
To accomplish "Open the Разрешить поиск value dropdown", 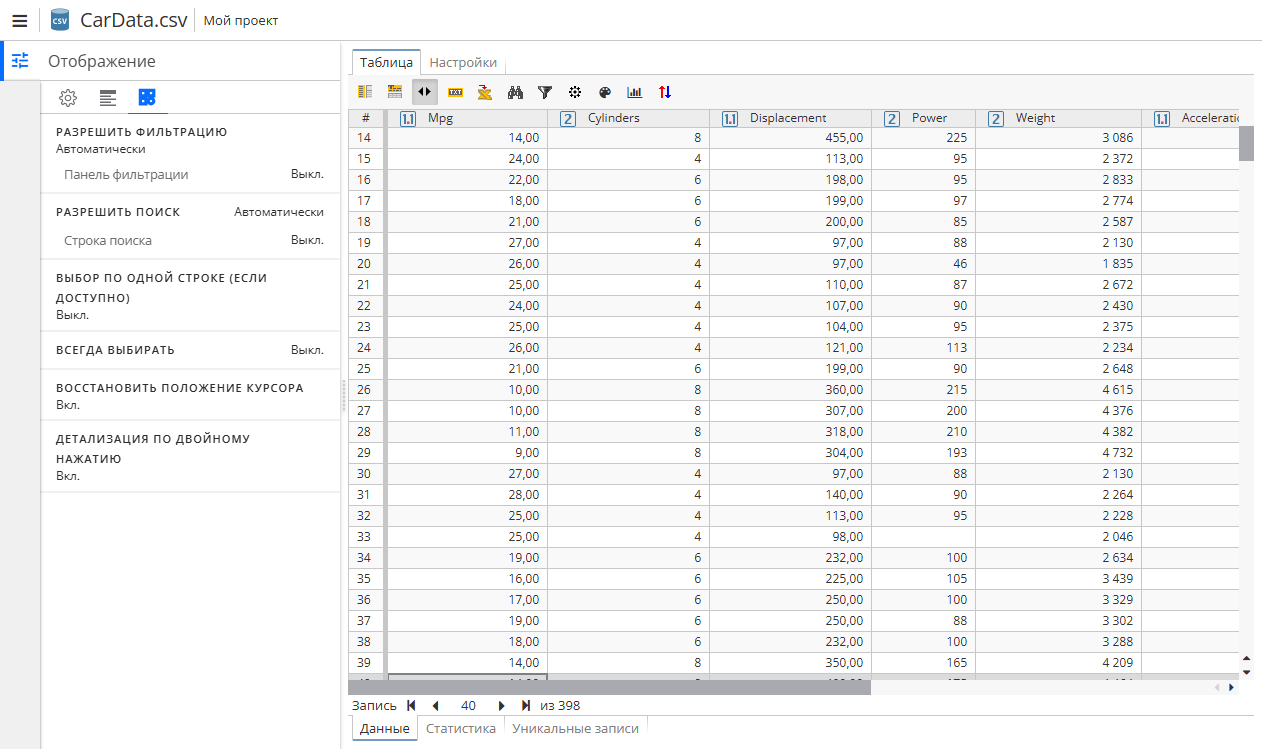I will coord(279,212).
